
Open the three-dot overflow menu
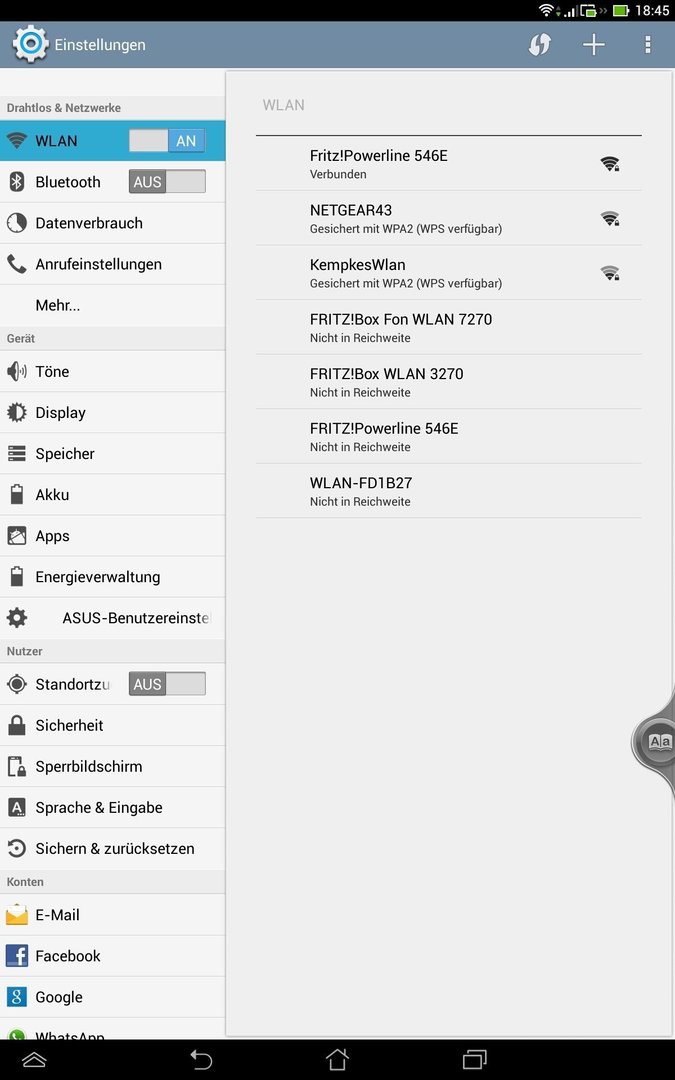click(647, 45)
